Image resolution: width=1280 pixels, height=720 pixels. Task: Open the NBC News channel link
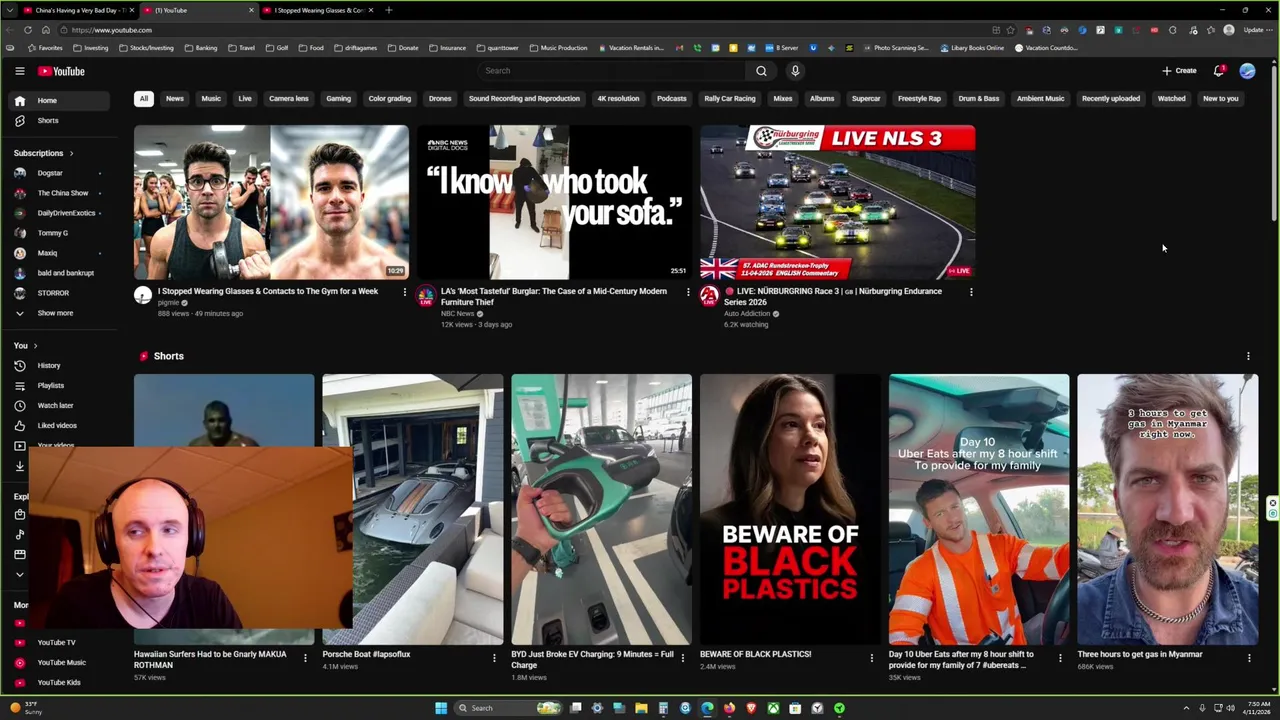(x=458, y=314)
